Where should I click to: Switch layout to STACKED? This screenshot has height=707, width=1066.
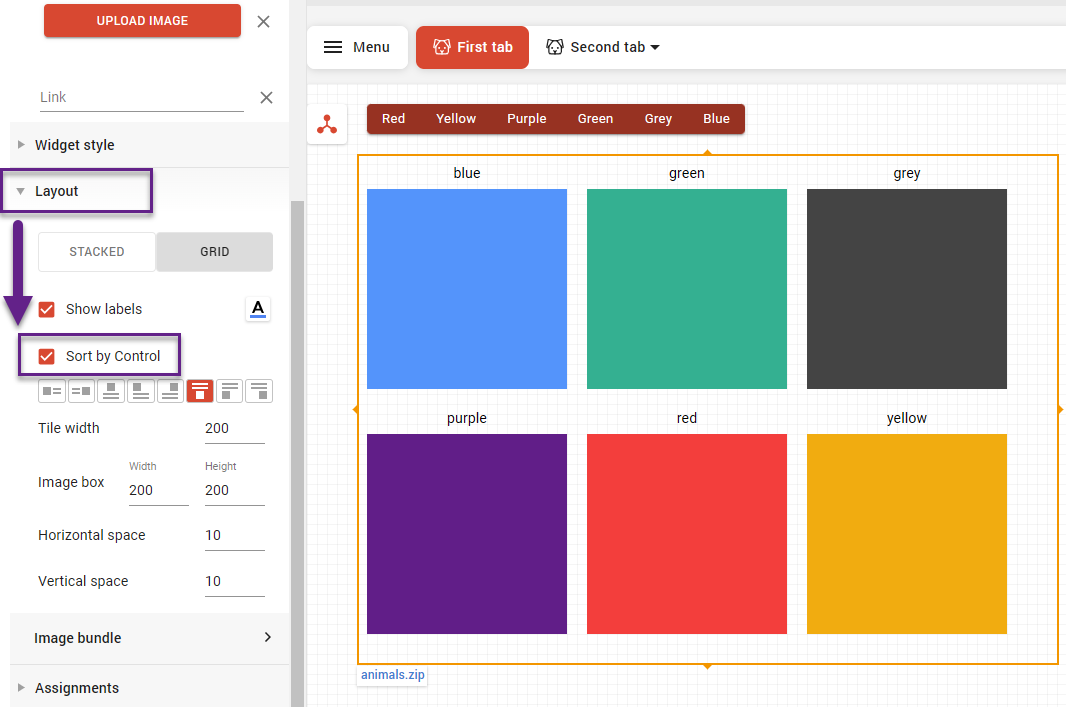tap(97, 252)
